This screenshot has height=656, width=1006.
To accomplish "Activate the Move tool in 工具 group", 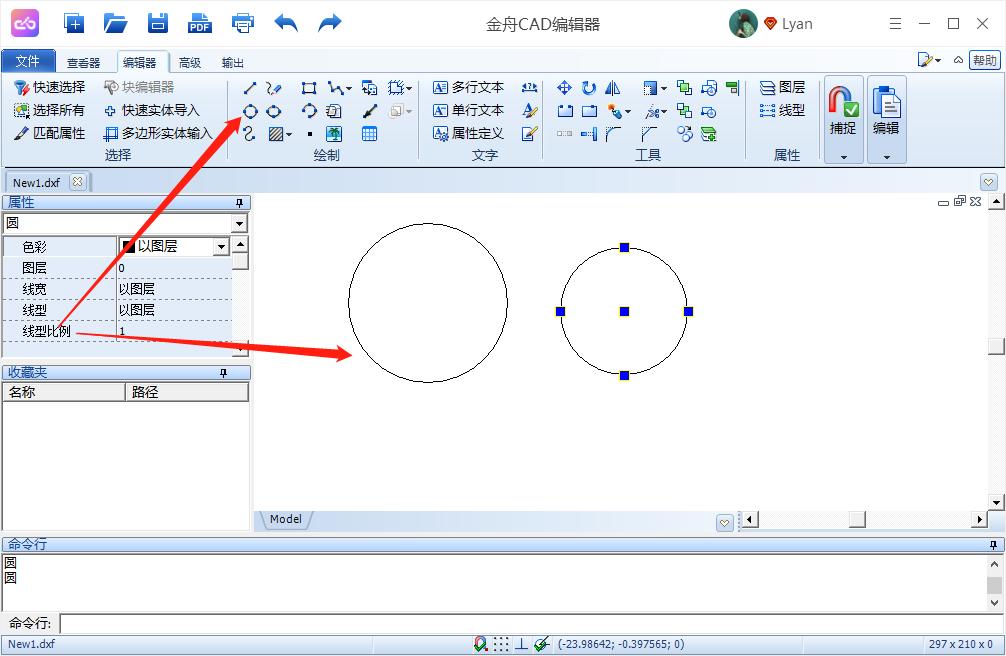I will coord(565,88).
